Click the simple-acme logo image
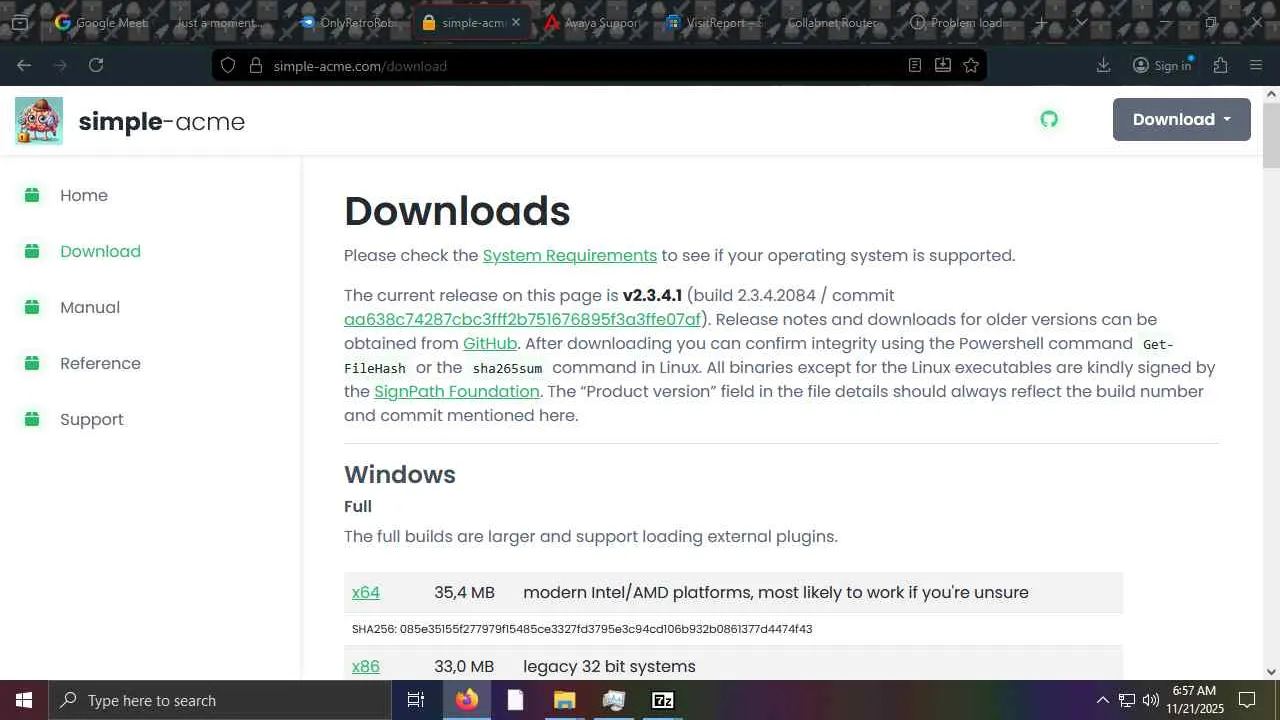 click(39, 121)
